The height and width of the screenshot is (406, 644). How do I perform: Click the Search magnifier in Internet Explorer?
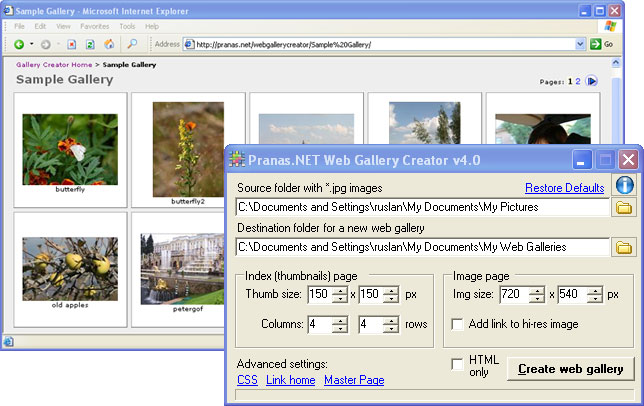(132, 44)
